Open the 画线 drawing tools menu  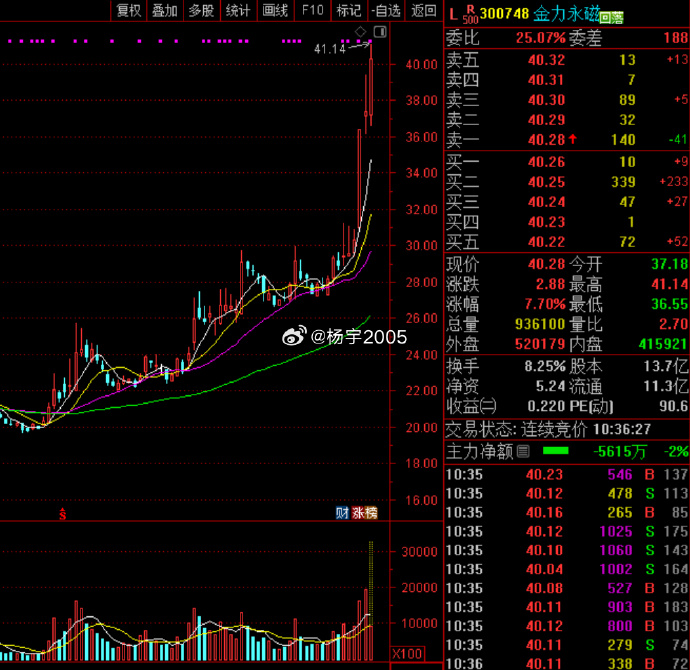click(275, 11)
